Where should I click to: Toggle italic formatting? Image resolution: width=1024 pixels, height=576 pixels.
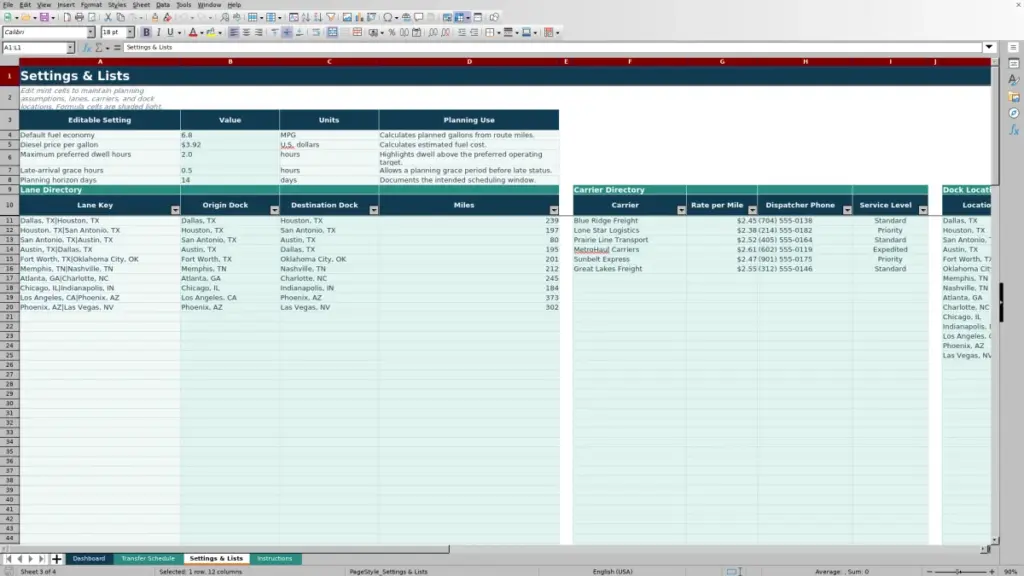[x=158, y=33]
